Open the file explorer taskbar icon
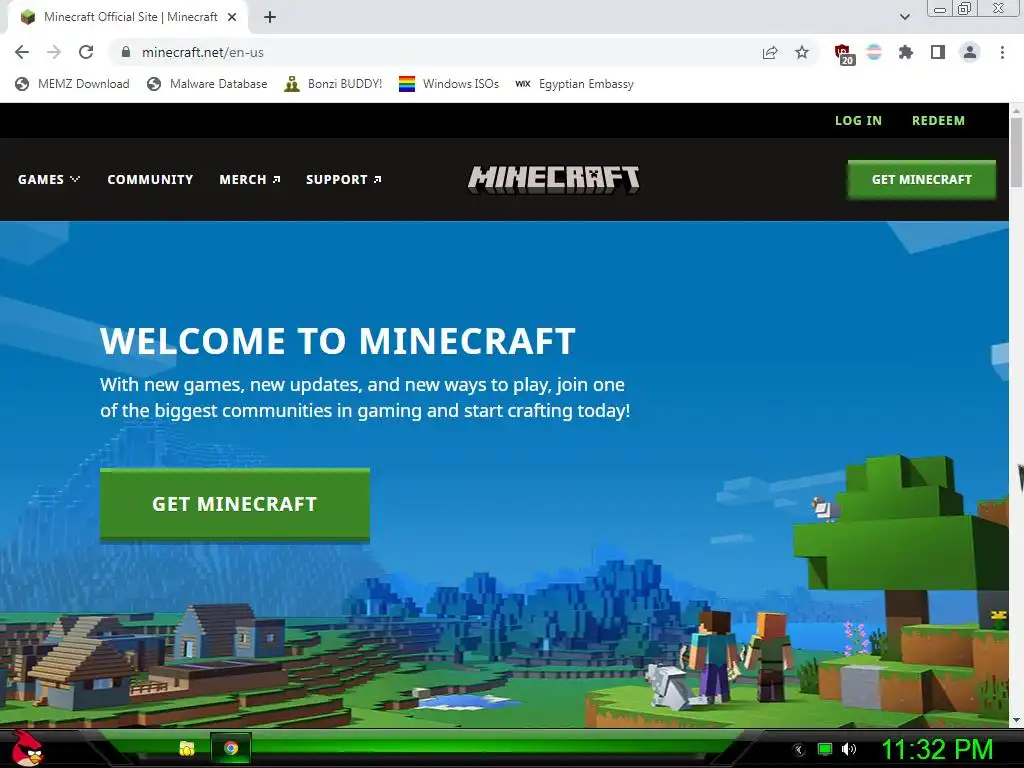The image size is (1024, 768). click(187, 748)
